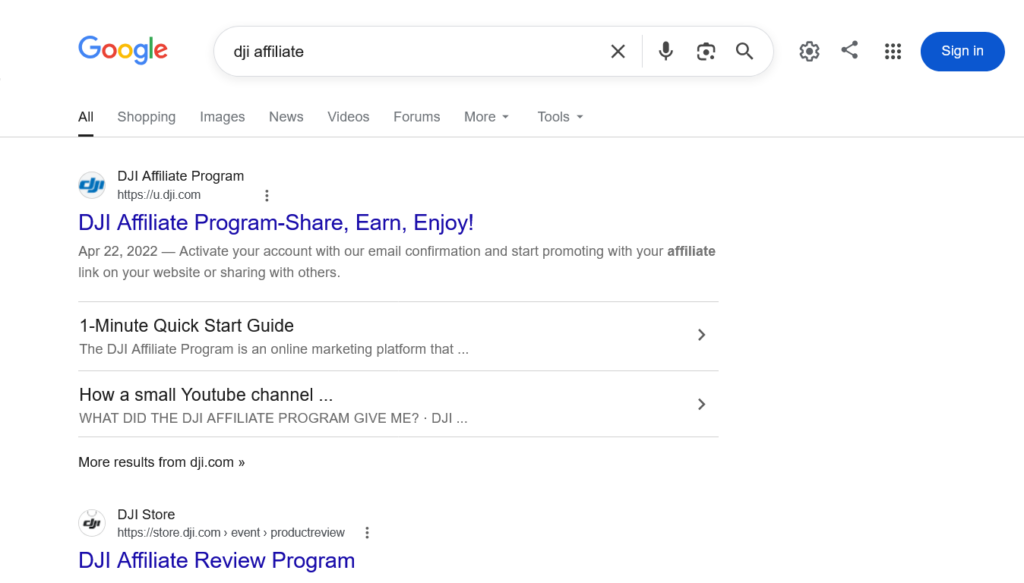Select the All tab

point(86,117)
